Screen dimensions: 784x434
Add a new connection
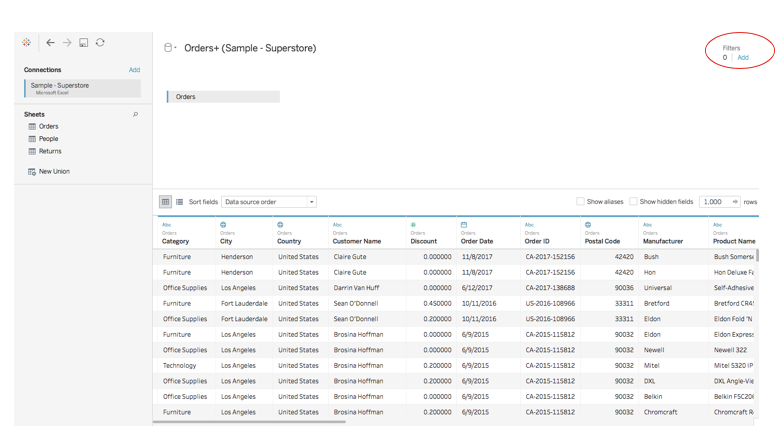point(134,70)
